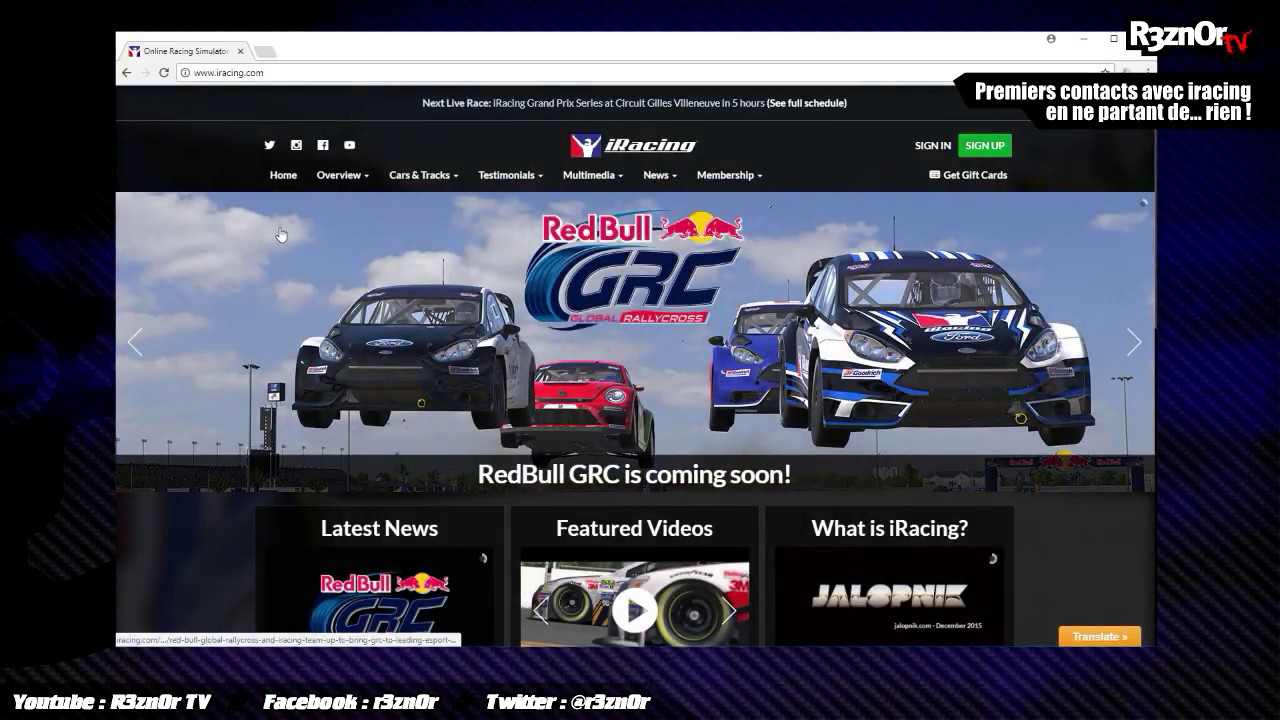This screenshot has height=720, width=1280.
Task: Click the Featured Videos heading
Action: point(634,528)
